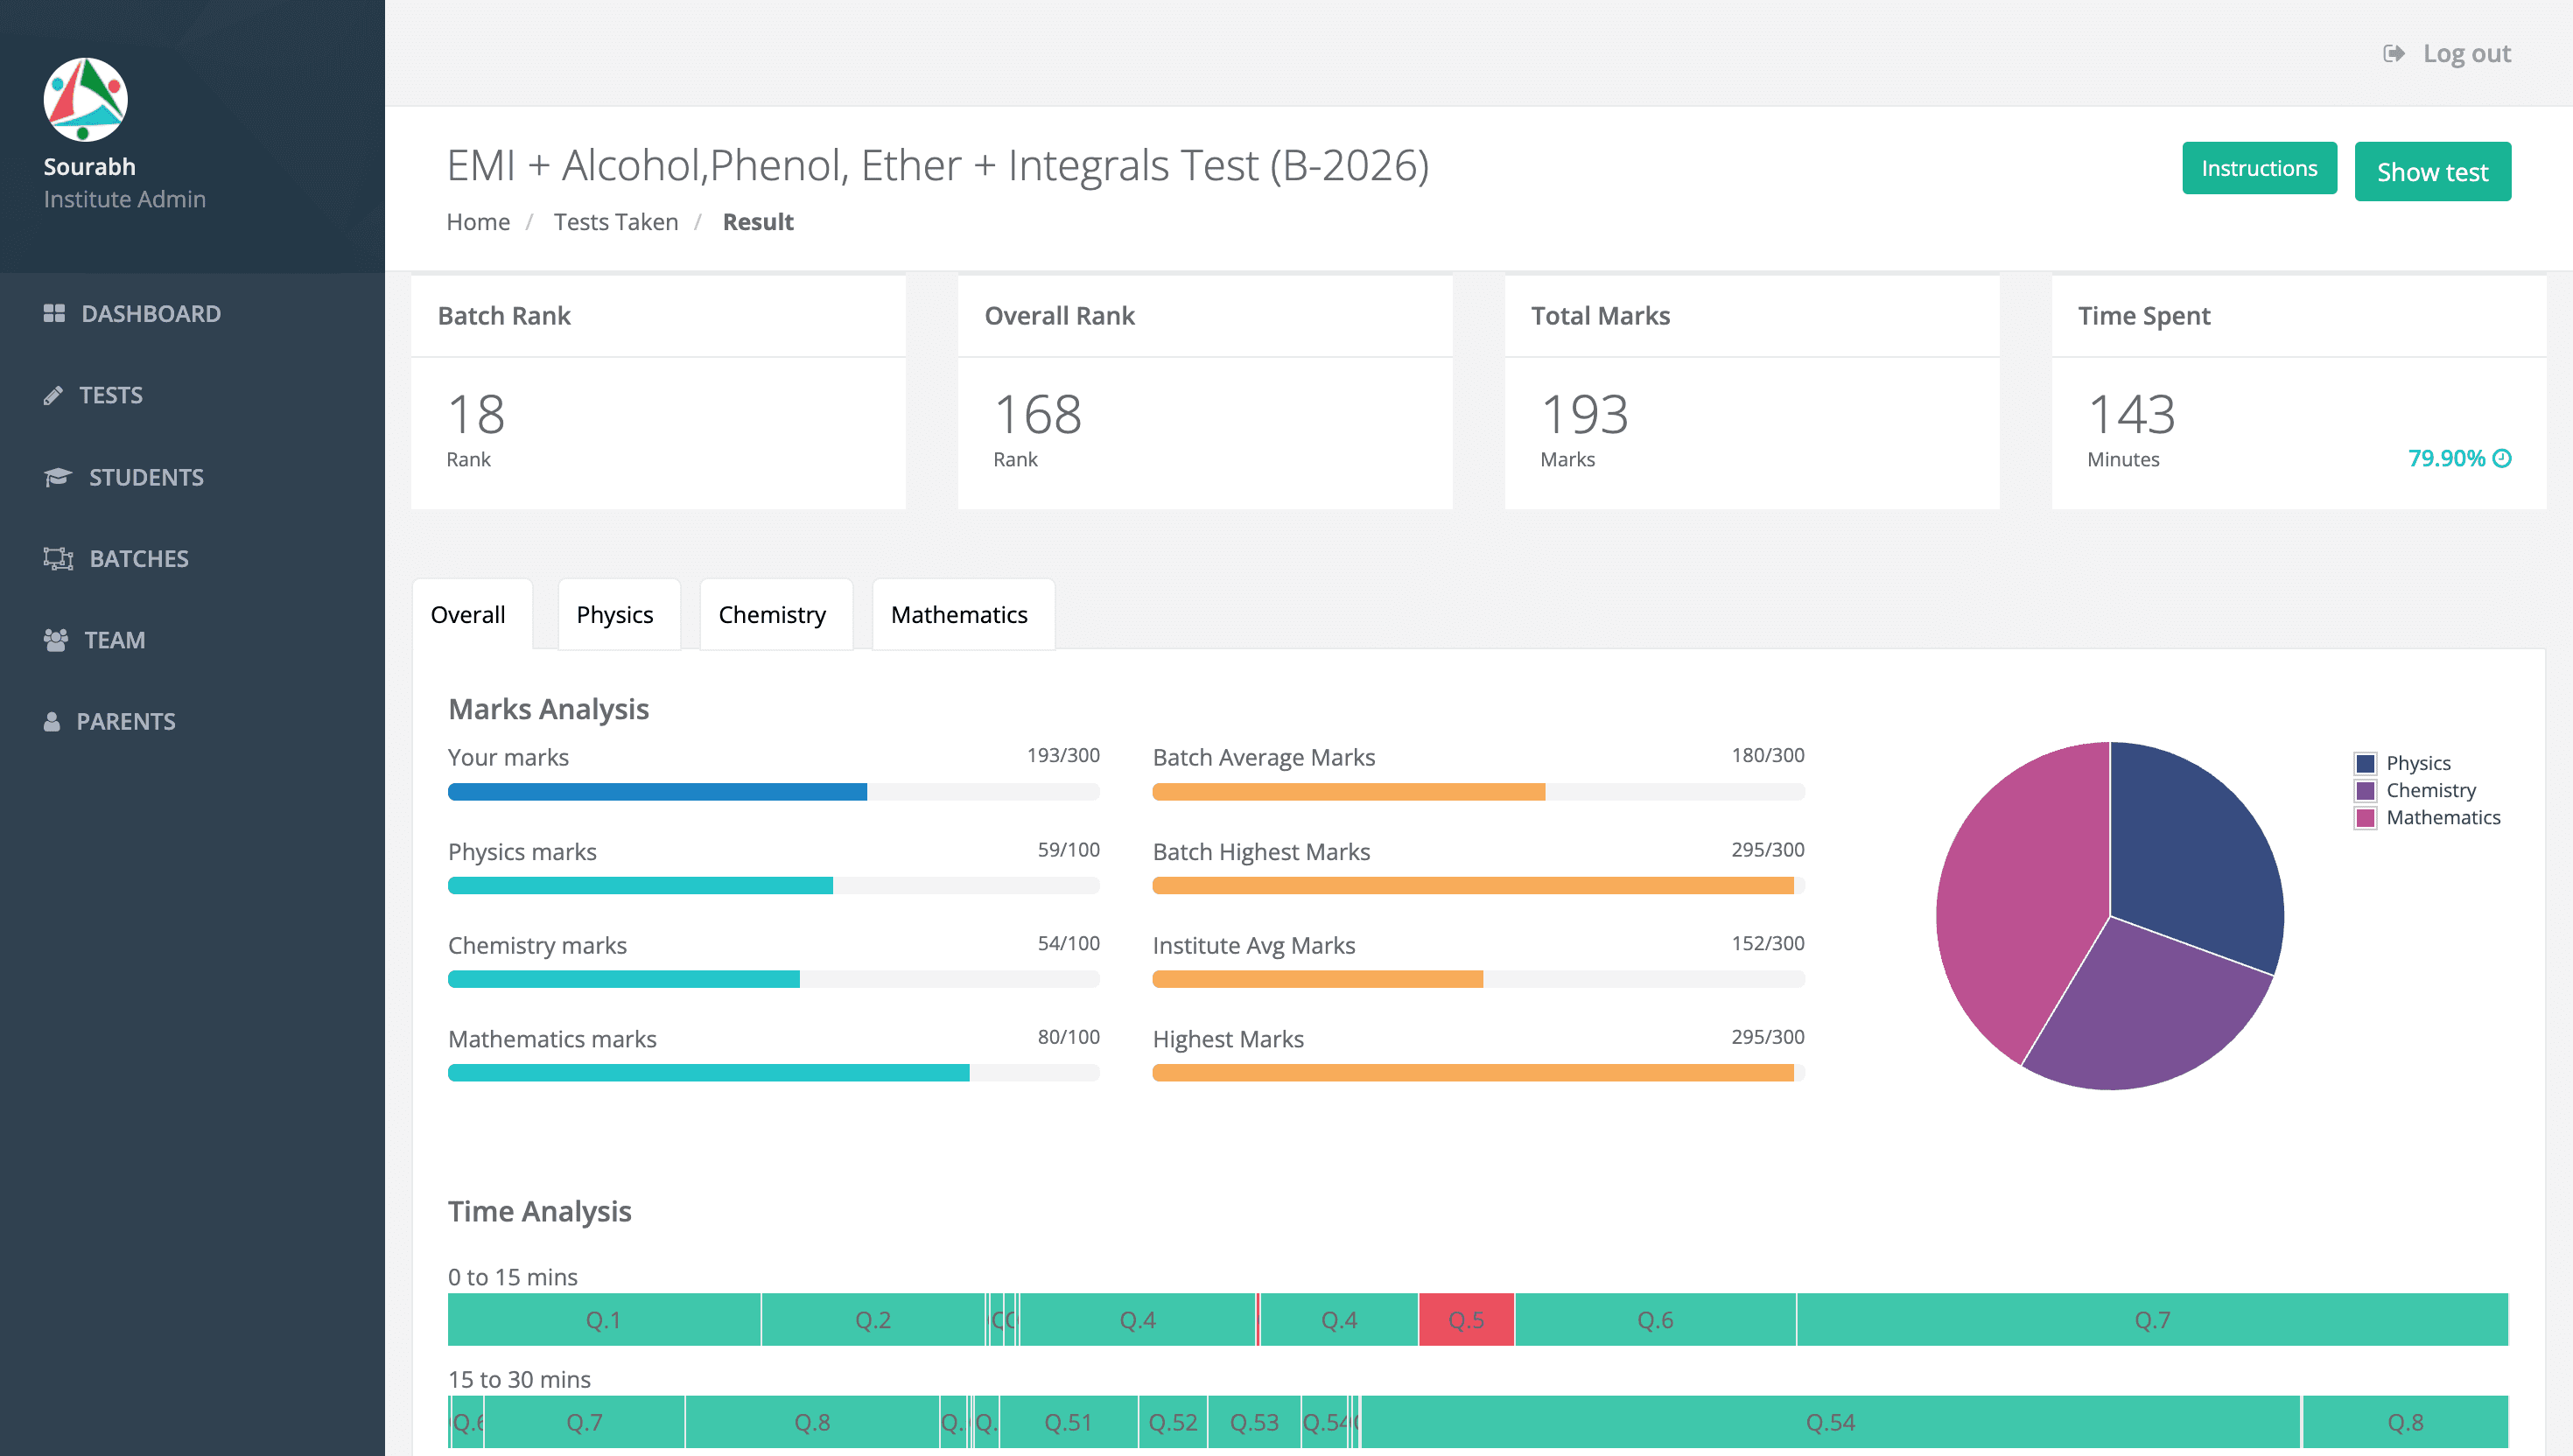Click the Batches icon in sidebar
The image size is (2573, 1456).
[x=58, y=559]
